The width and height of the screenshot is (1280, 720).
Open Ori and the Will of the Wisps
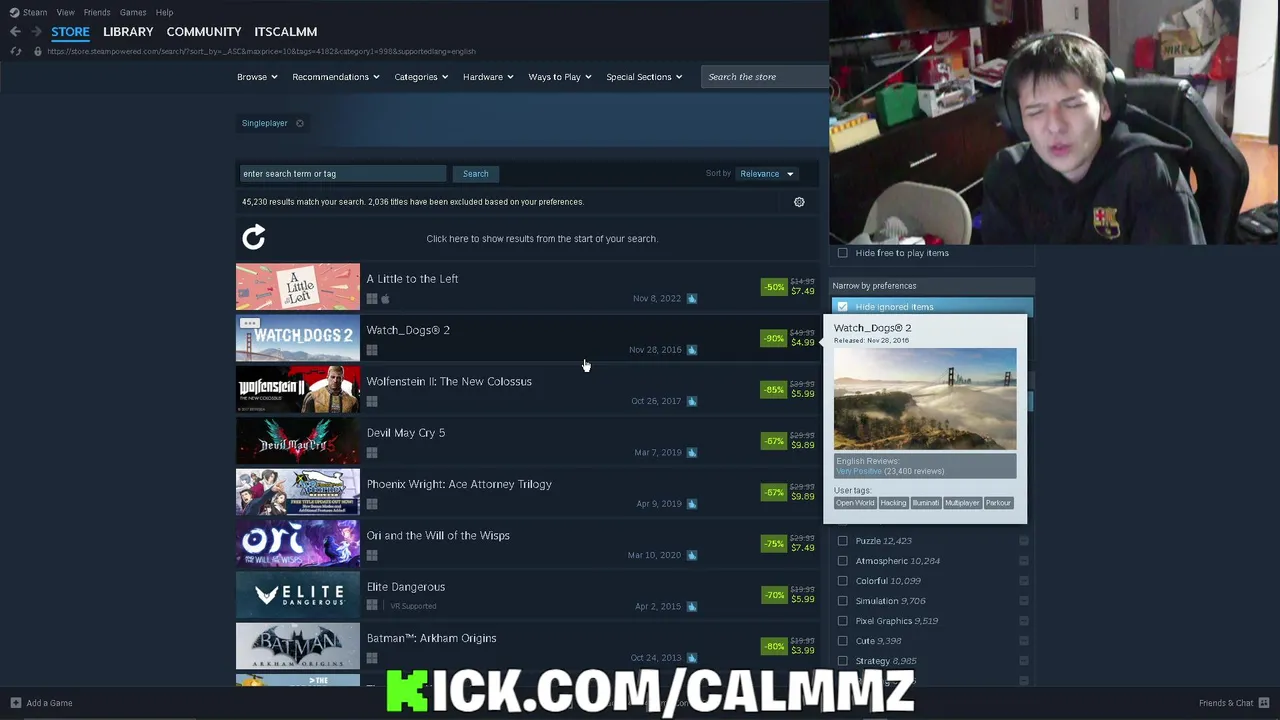[x=527, y=545]
